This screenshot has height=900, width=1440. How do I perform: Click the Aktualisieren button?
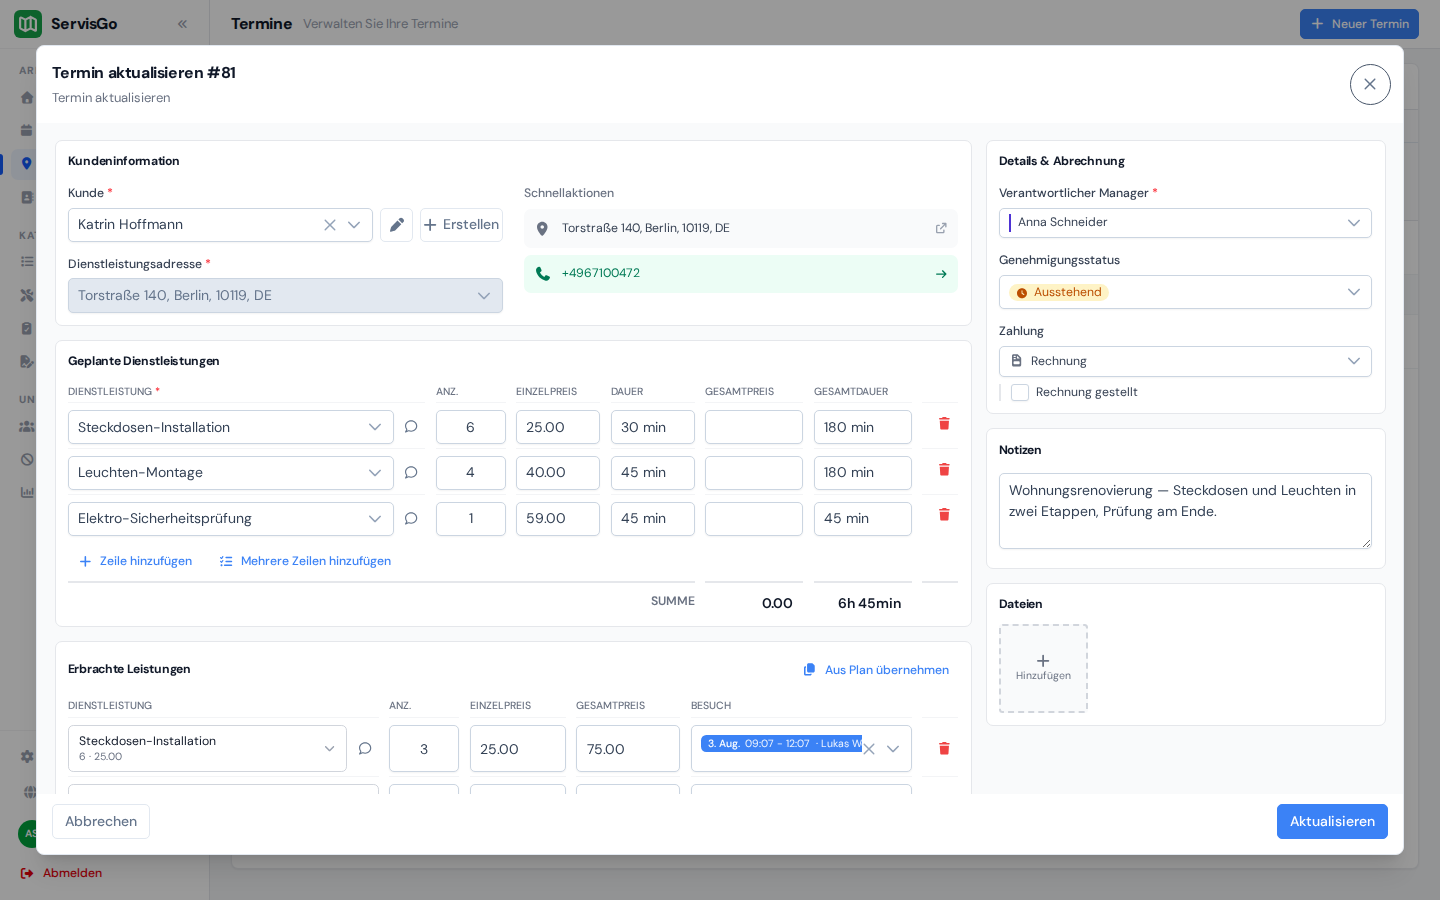point(1332,821)
